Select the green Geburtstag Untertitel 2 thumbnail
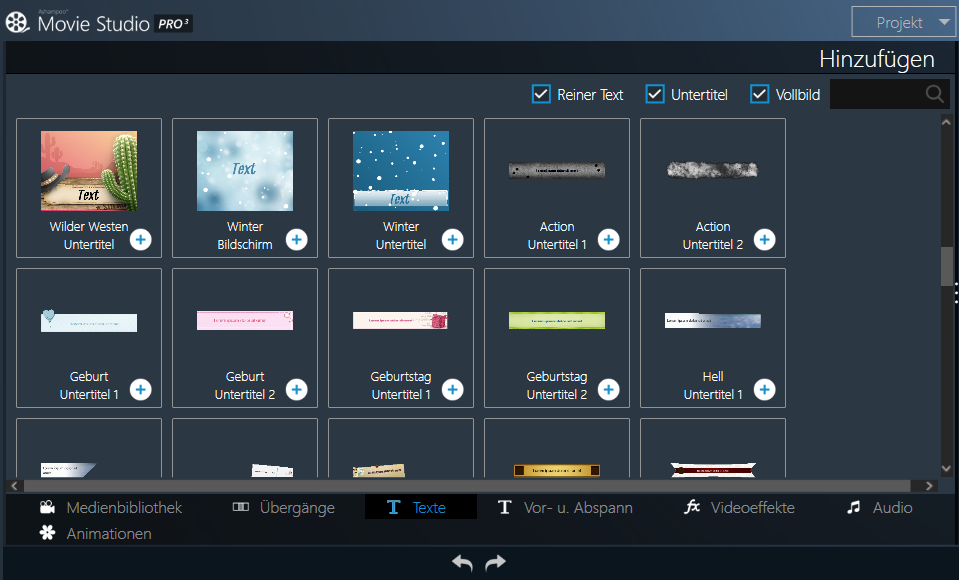Screen dimensions: 959x580 [x=557, y=321]
